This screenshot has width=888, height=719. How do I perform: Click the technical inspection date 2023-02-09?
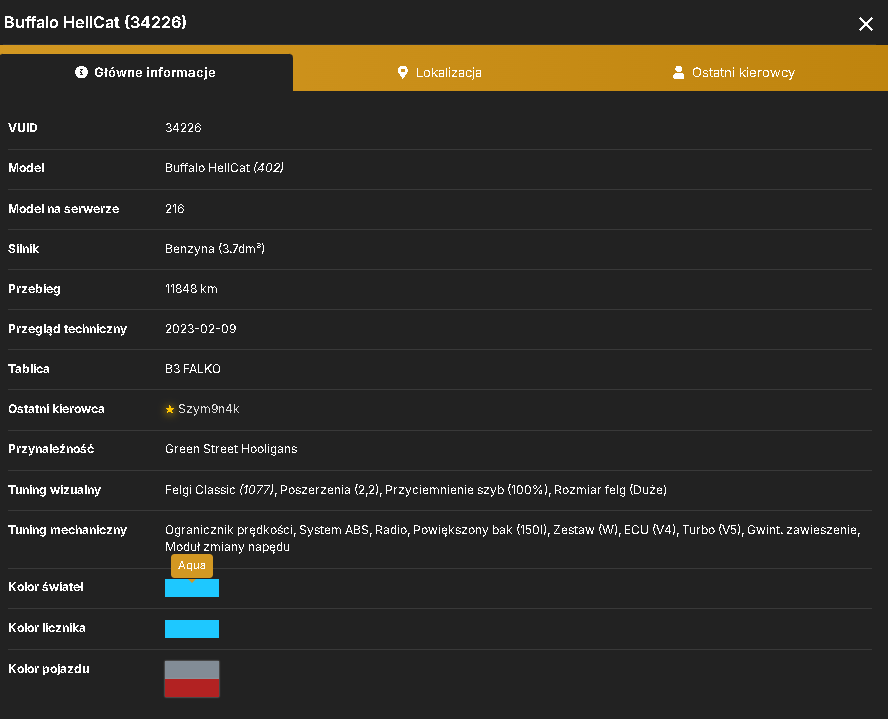coord(200,329)
